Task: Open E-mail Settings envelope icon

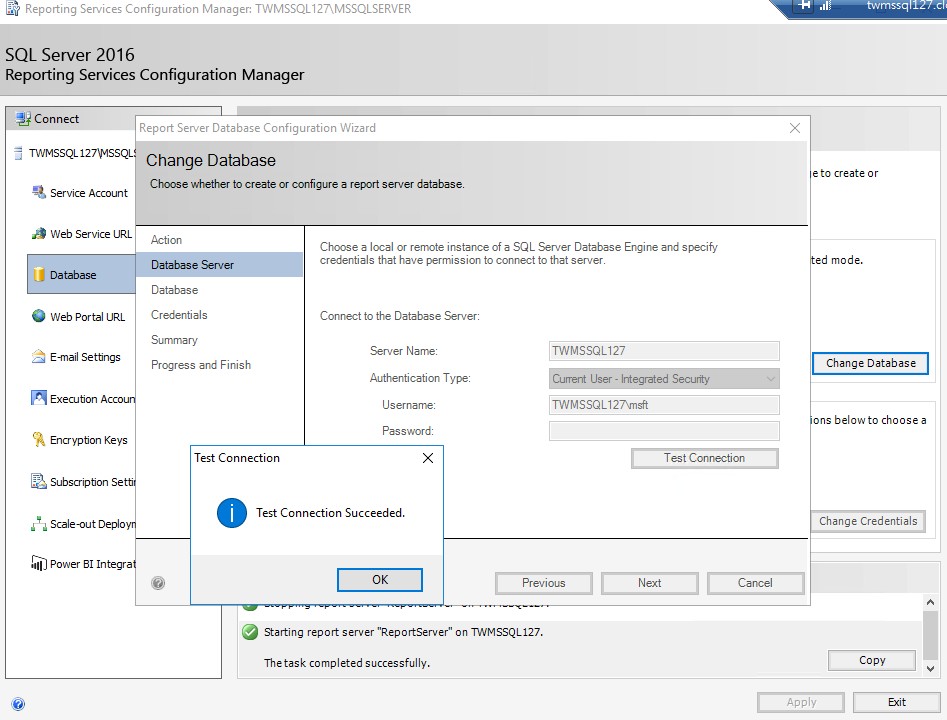Action: [39, 357]
